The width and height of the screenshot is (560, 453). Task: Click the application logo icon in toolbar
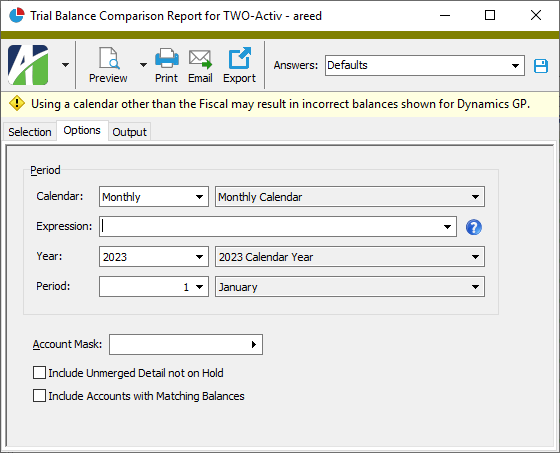[x=28, y=65]
